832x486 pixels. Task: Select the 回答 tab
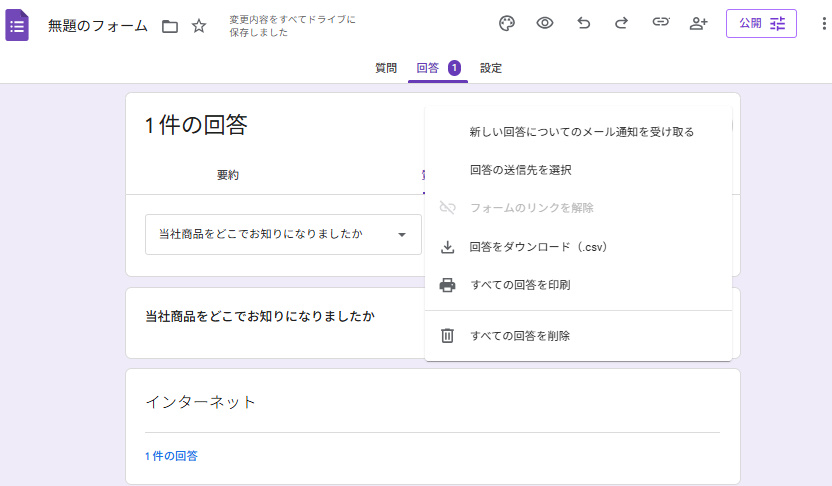pyautogui.click(x=428, y=68)
